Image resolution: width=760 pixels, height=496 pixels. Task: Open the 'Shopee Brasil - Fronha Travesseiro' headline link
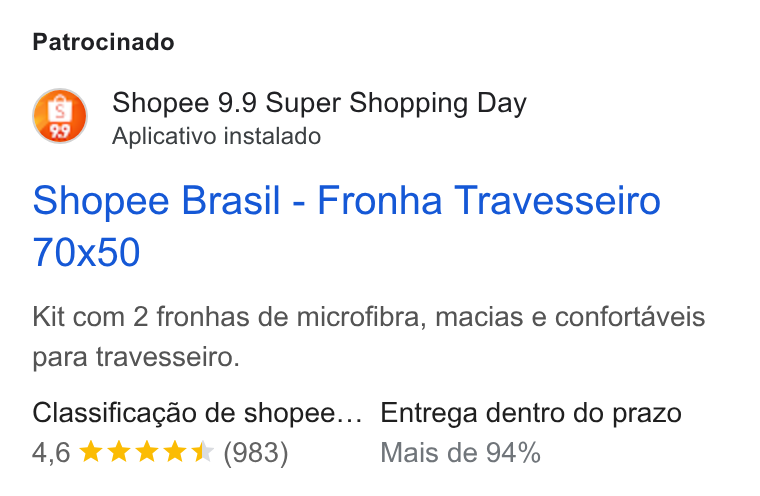[x=347, y=200]
